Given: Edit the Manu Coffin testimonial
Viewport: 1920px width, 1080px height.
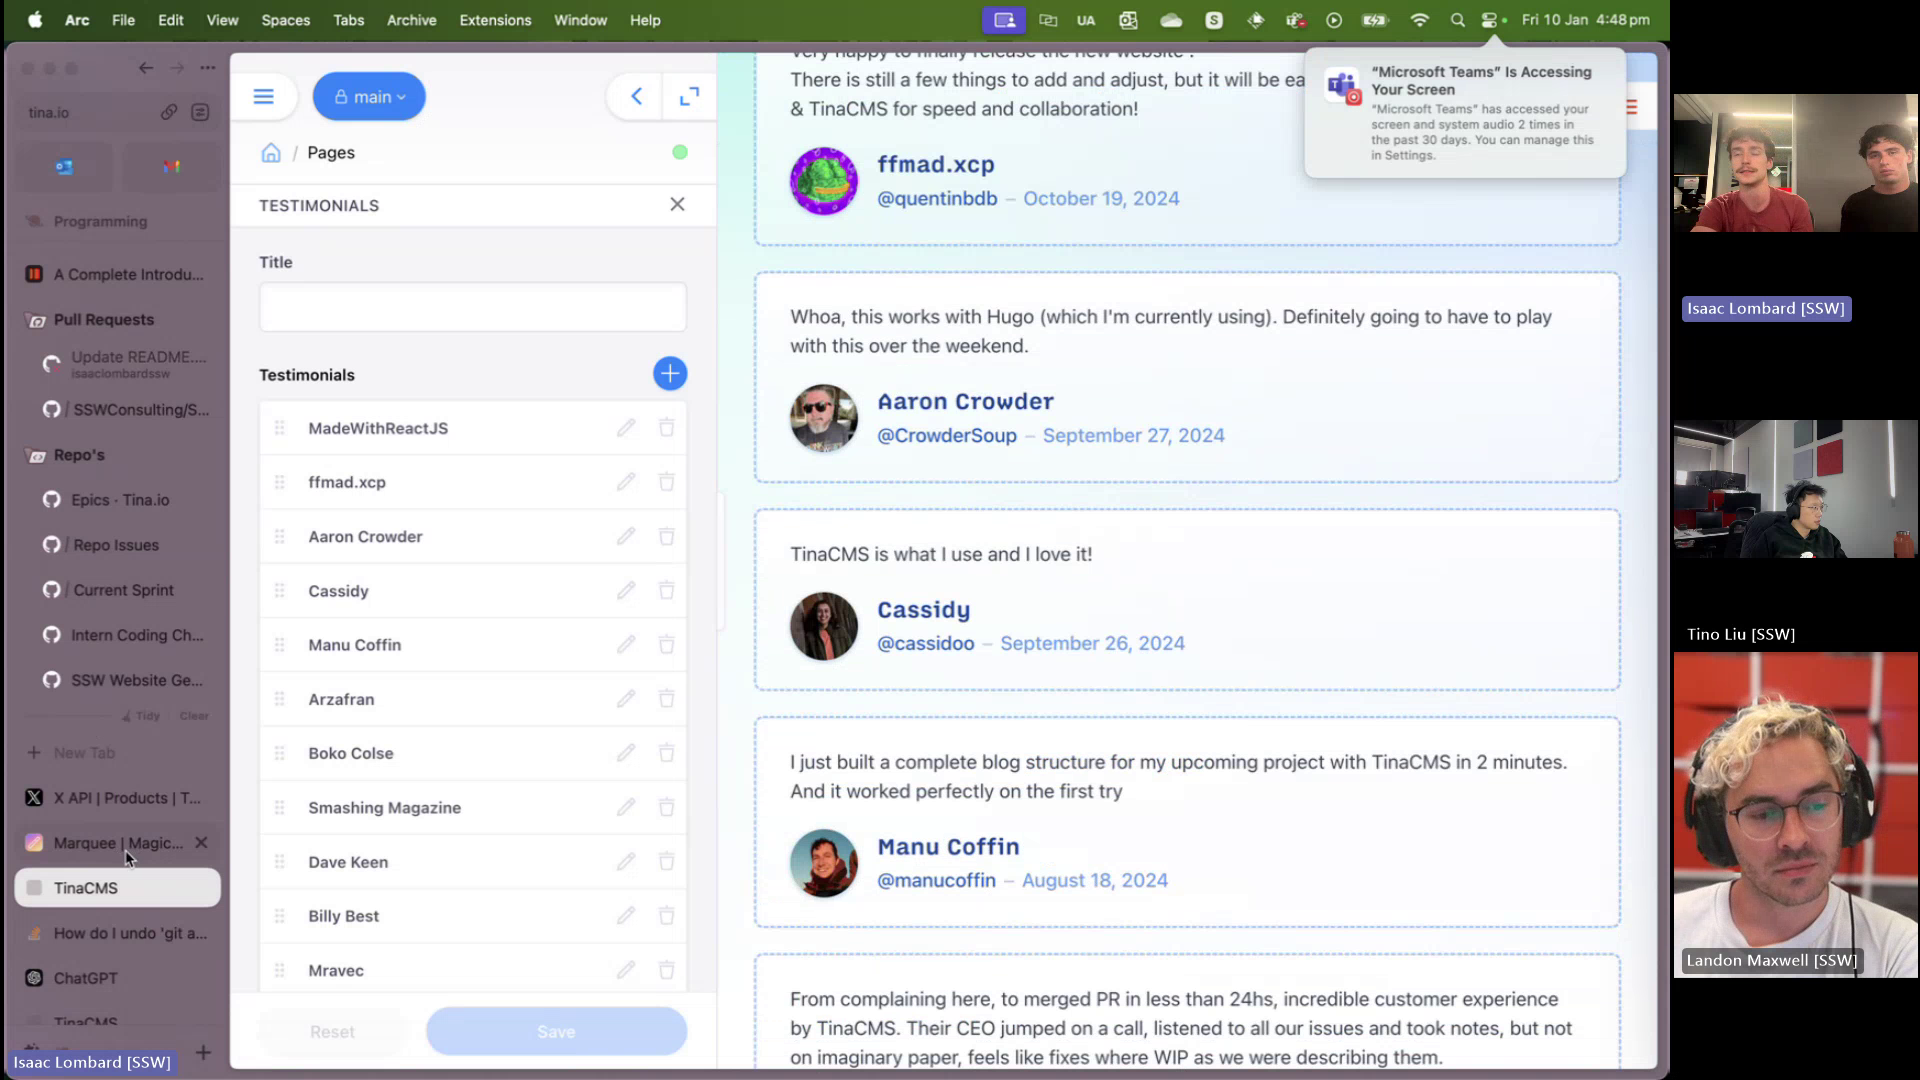Looking at the screenshot, I should 626,645.
